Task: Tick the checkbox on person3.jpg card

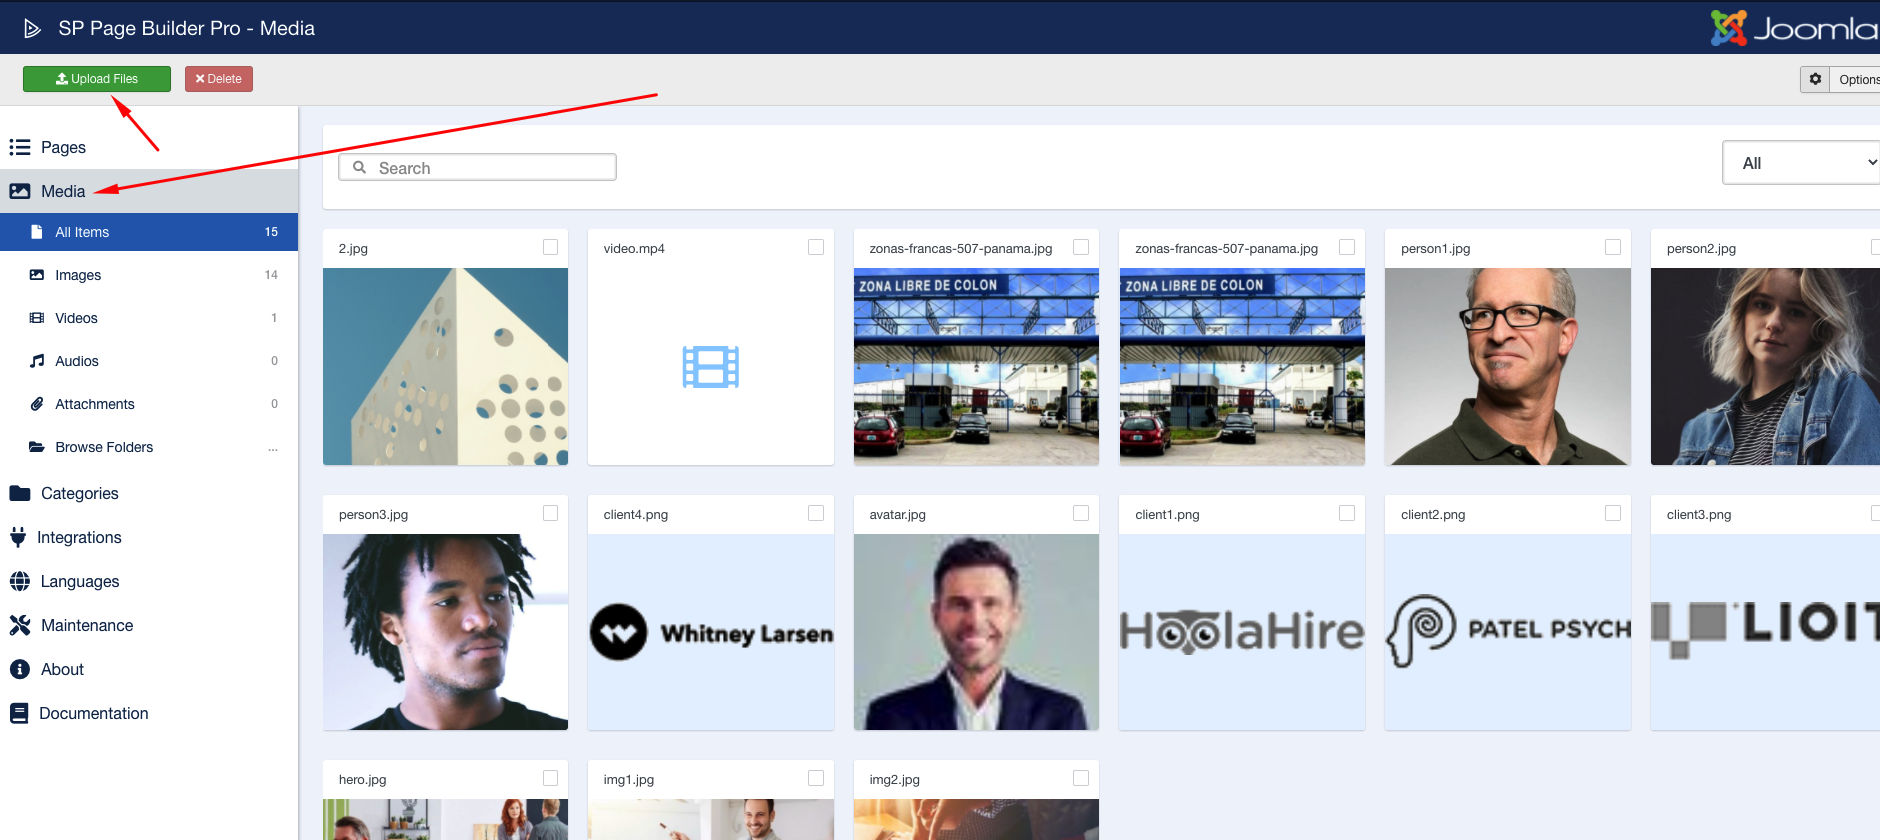Action: 550,513
